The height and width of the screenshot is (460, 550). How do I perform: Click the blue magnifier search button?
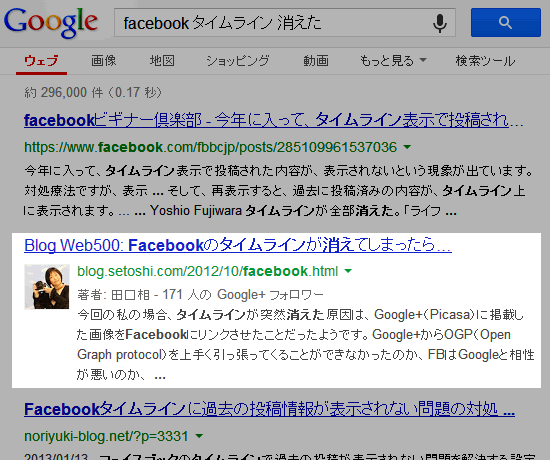click(x=505, y=23)
